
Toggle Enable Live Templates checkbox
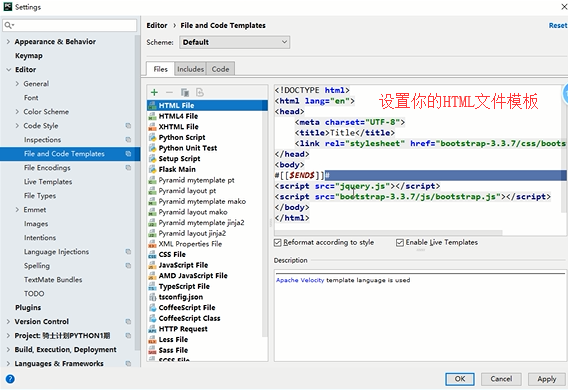click(x=400, y=242)
